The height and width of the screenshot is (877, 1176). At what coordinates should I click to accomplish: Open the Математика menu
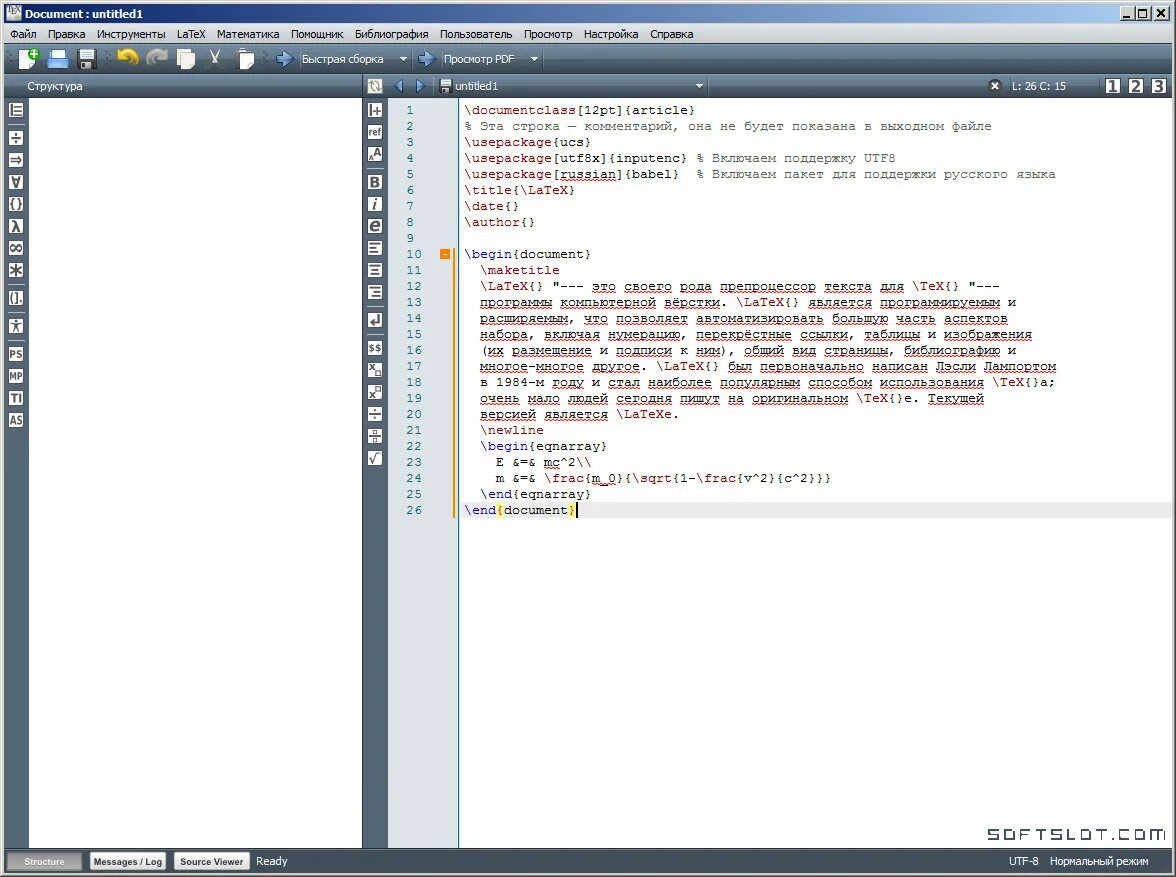248,34
